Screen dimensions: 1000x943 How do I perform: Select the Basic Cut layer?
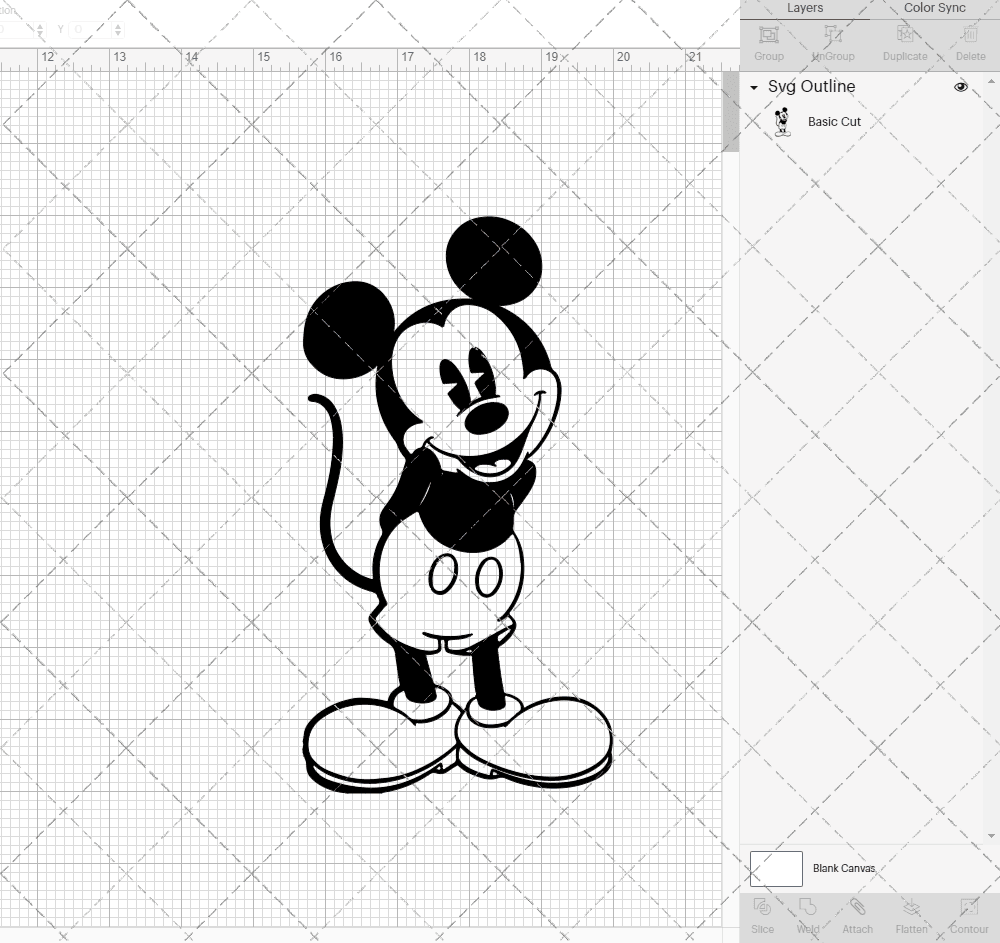point(834,121)
